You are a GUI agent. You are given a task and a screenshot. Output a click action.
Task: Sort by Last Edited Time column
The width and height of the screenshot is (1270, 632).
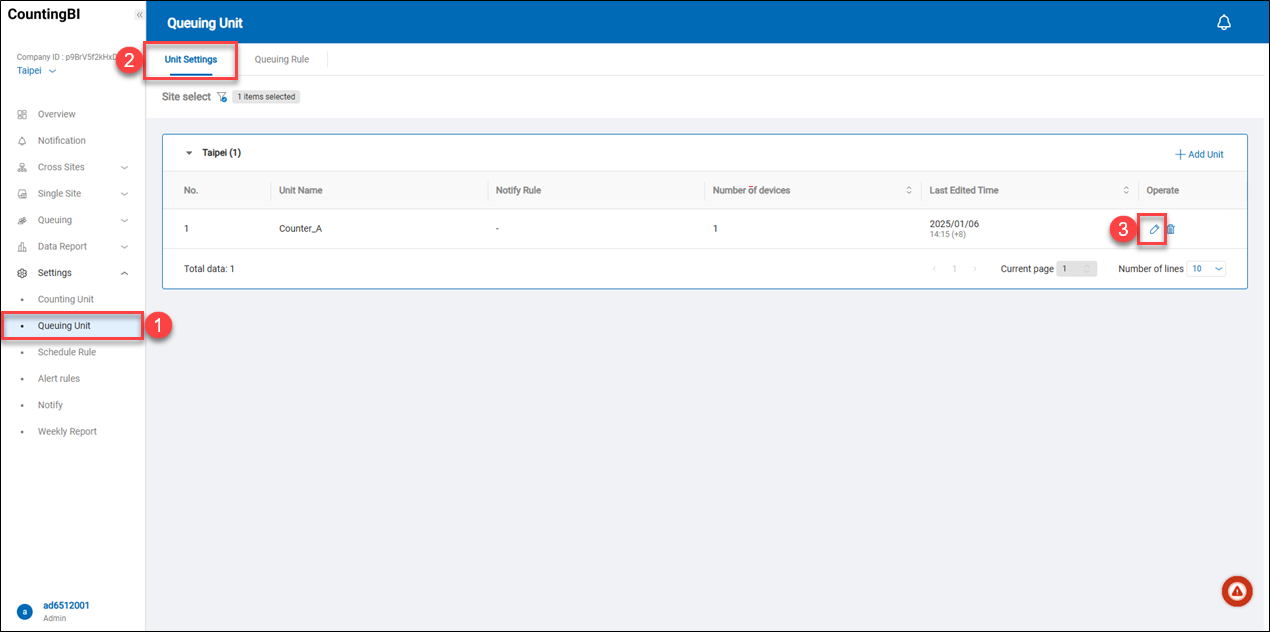pos(1125,190)
